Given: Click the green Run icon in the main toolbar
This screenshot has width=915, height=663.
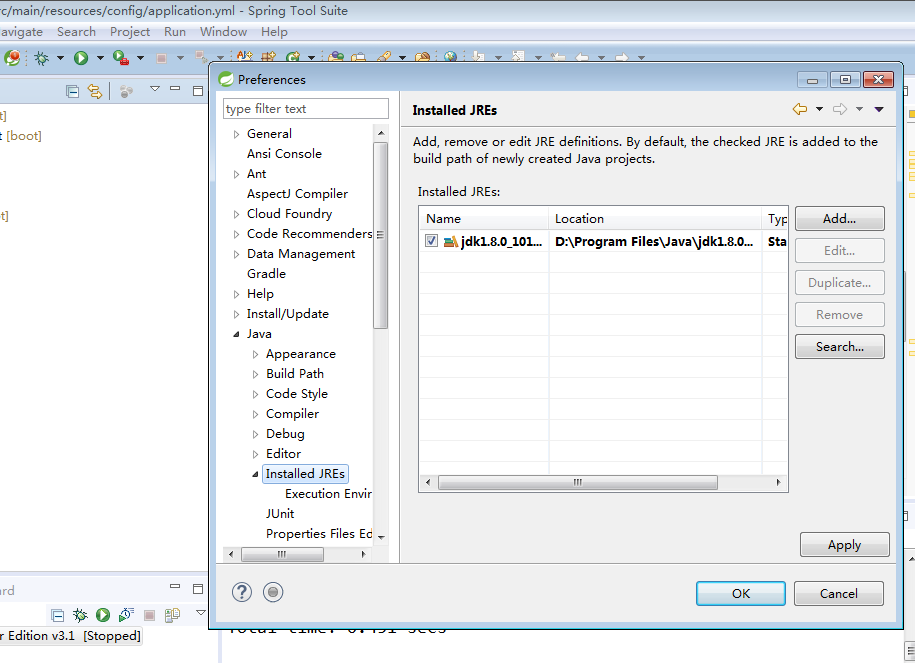Looking at the screenshot, I should (x=81, y=58).
